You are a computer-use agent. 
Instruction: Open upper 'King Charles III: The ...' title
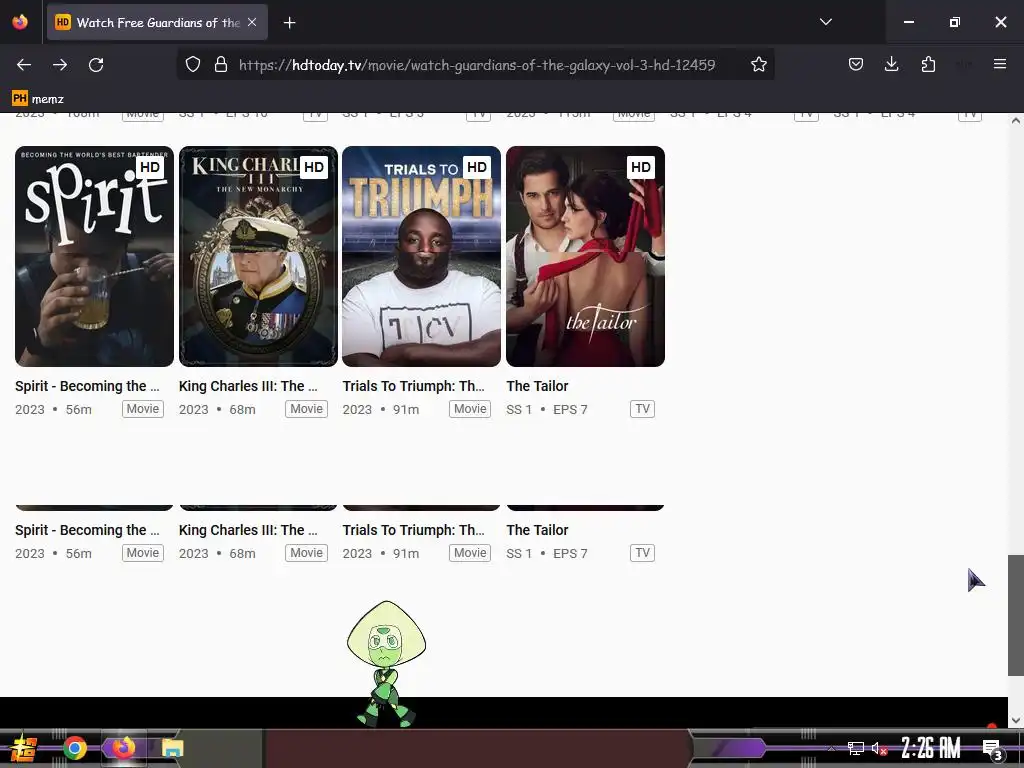tap(249, 386)
